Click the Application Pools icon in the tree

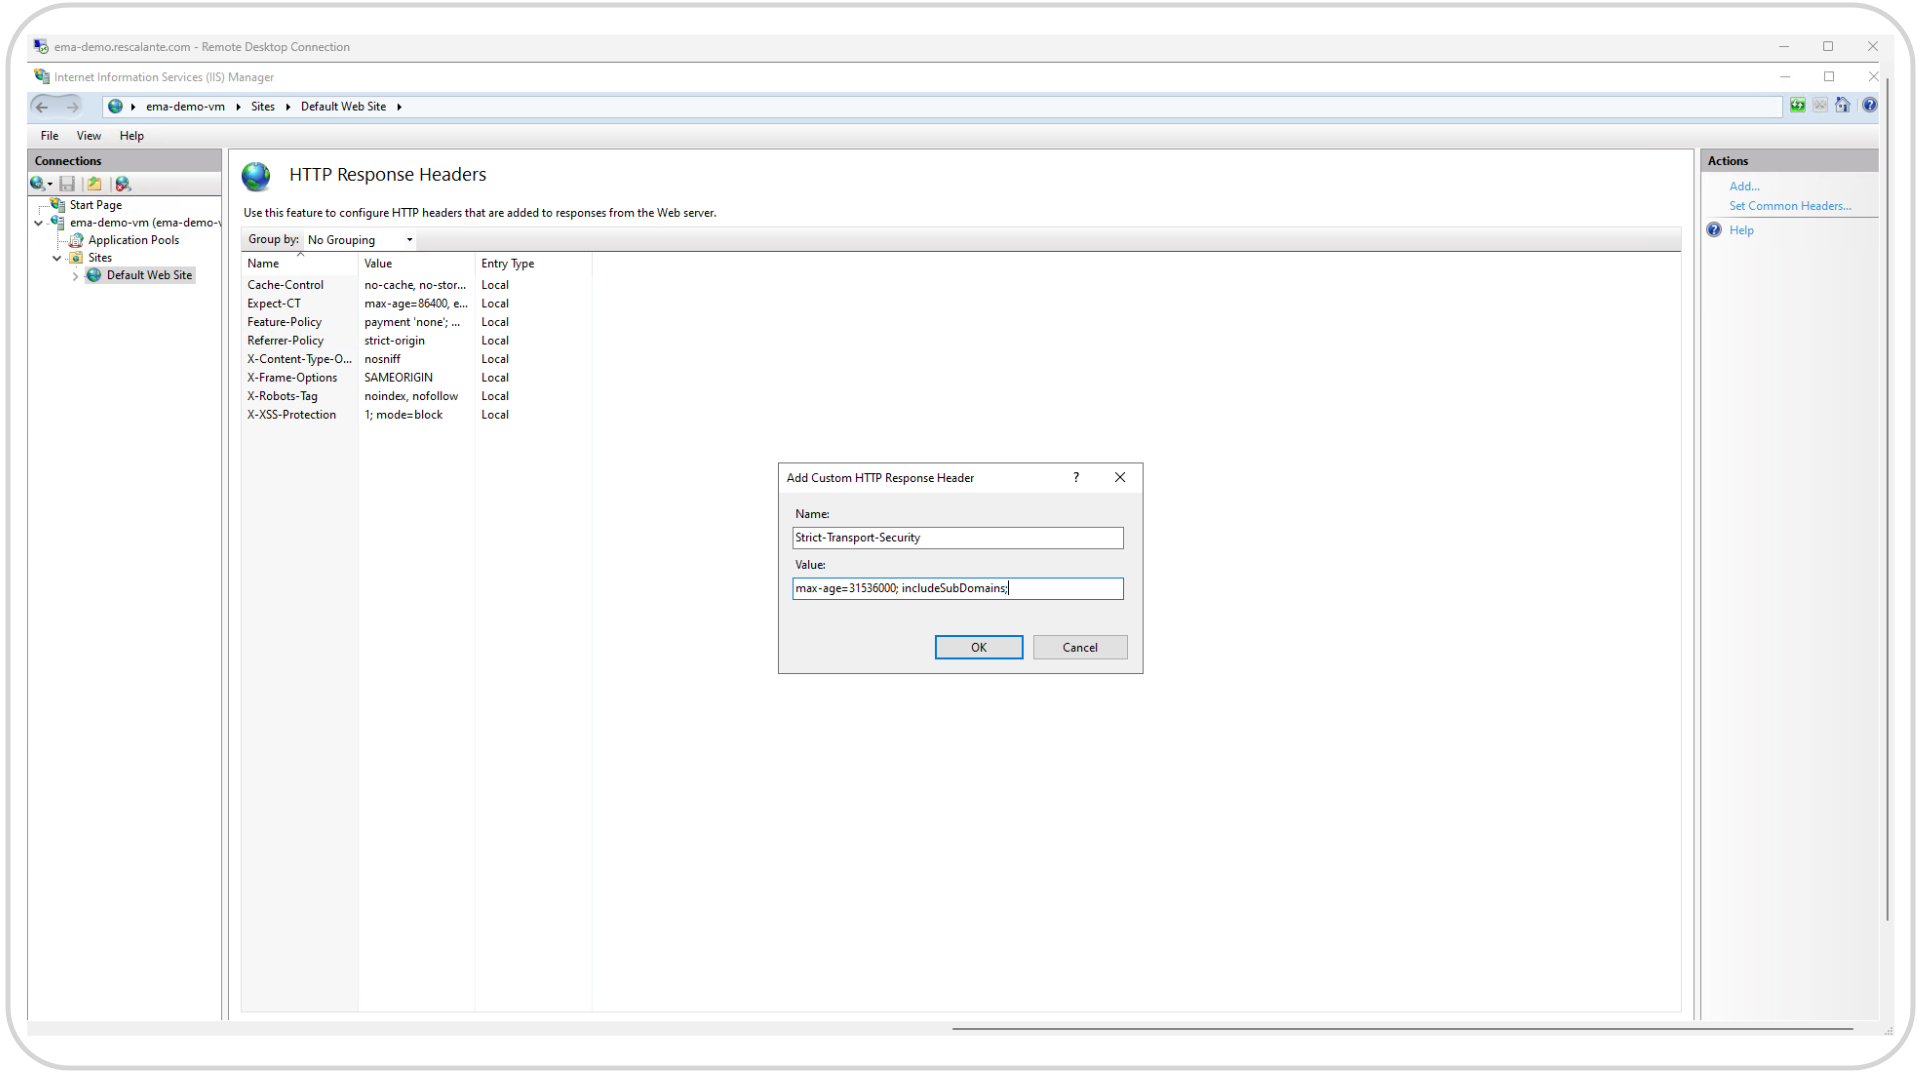[x=76, y=240]
